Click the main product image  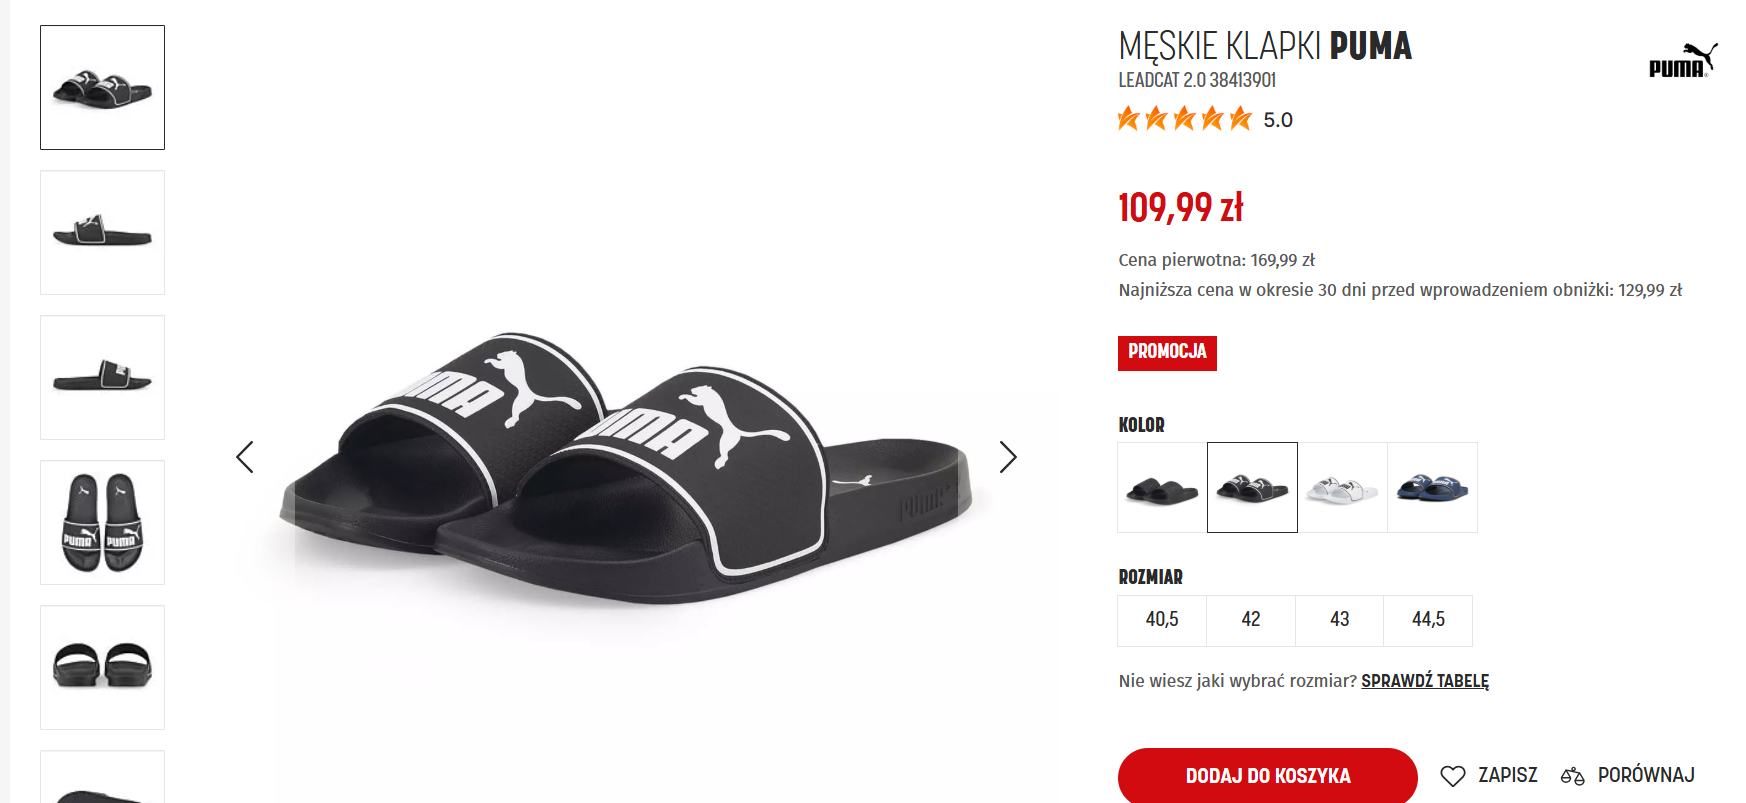[x=625, y=470]
